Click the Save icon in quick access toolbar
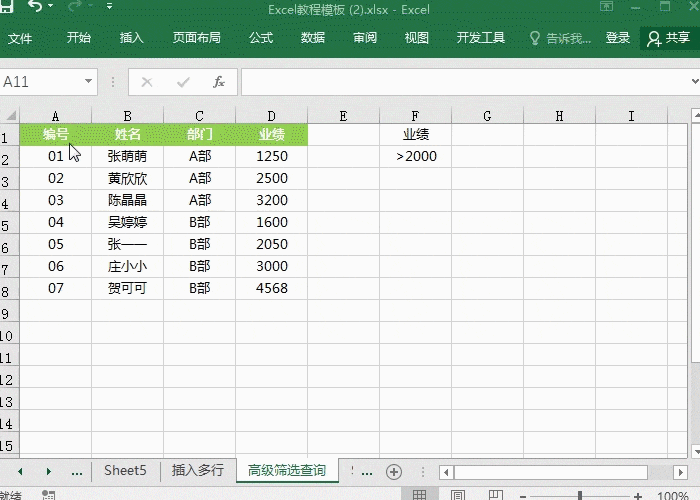The height and width of the screenshot is (500, 700). pyautogui.click(x=6, y=5)
